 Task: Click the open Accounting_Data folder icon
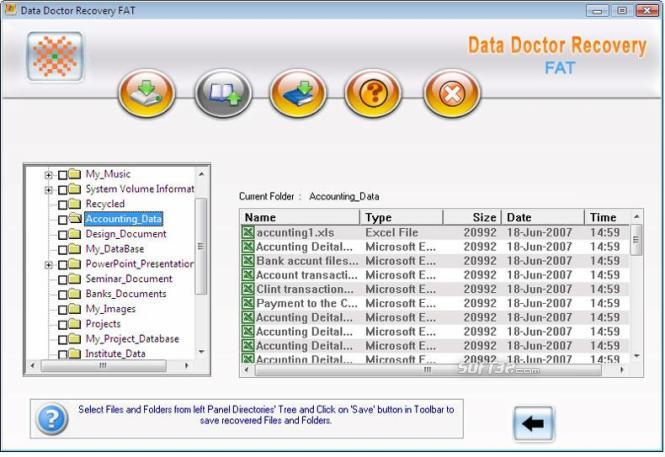[x=75, y=218]
